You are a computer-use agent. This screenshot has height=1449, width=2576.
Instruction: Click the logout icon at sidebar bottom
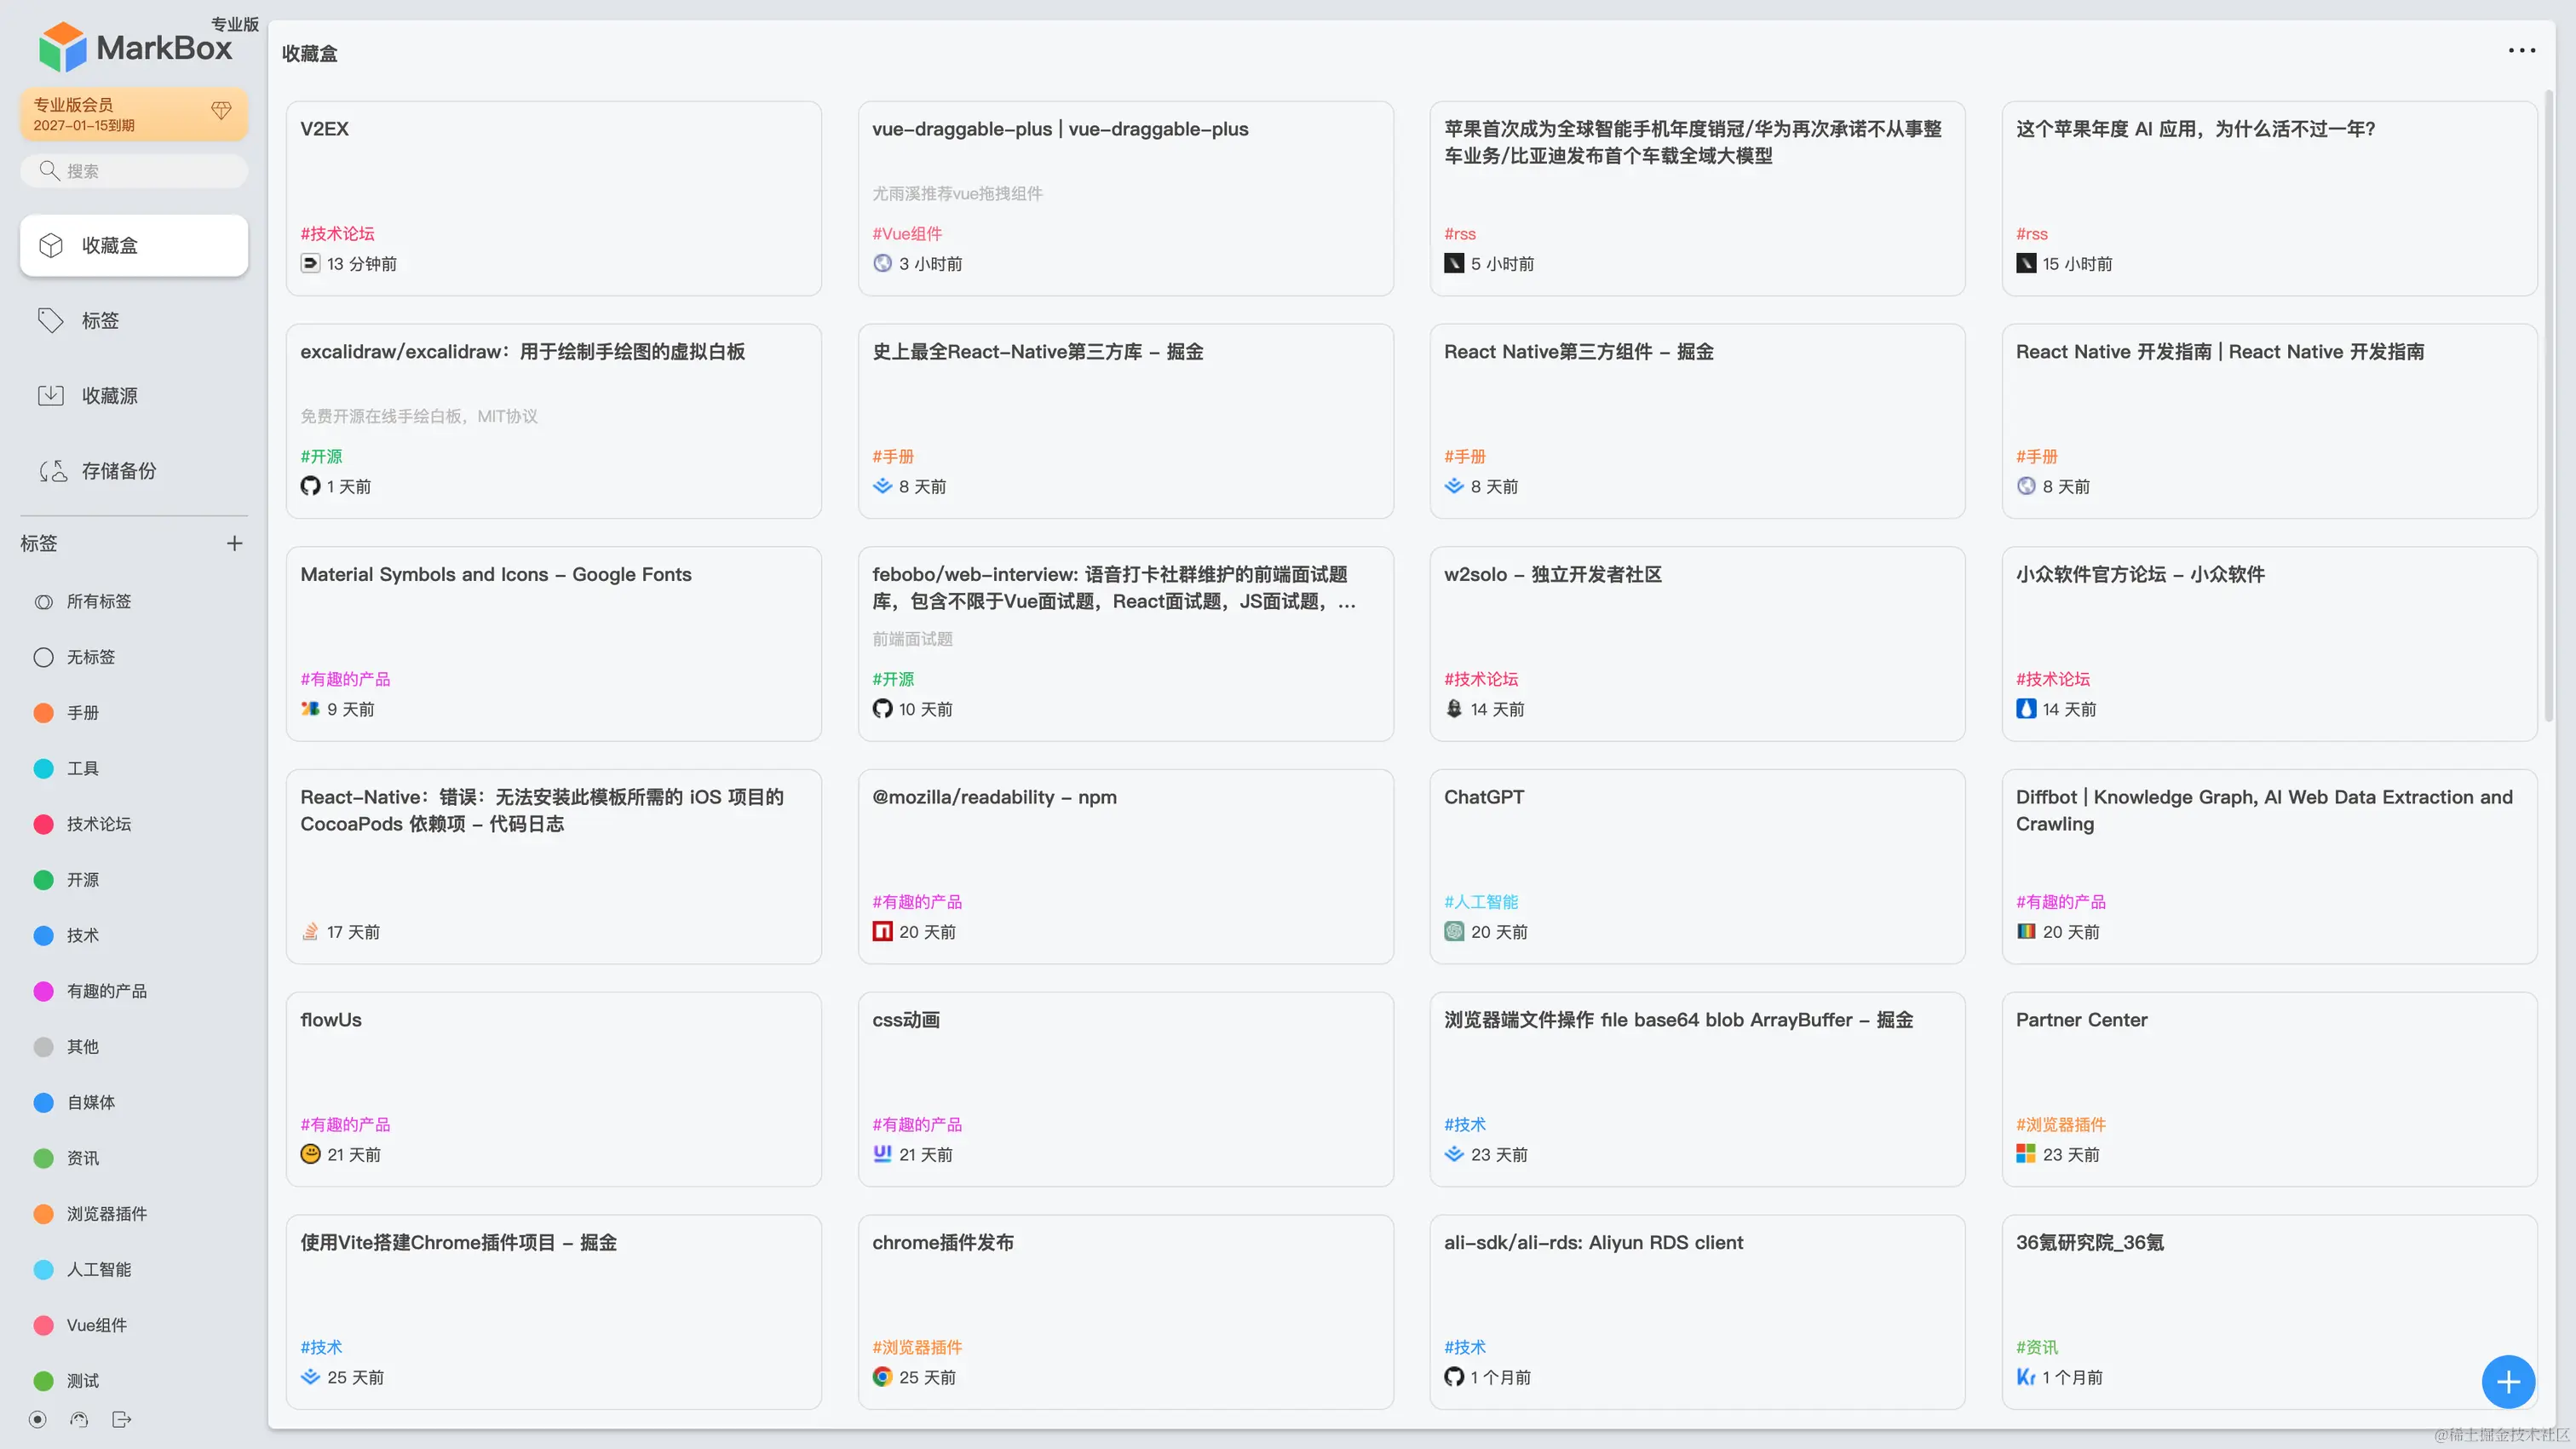[x=121, y=1419]
